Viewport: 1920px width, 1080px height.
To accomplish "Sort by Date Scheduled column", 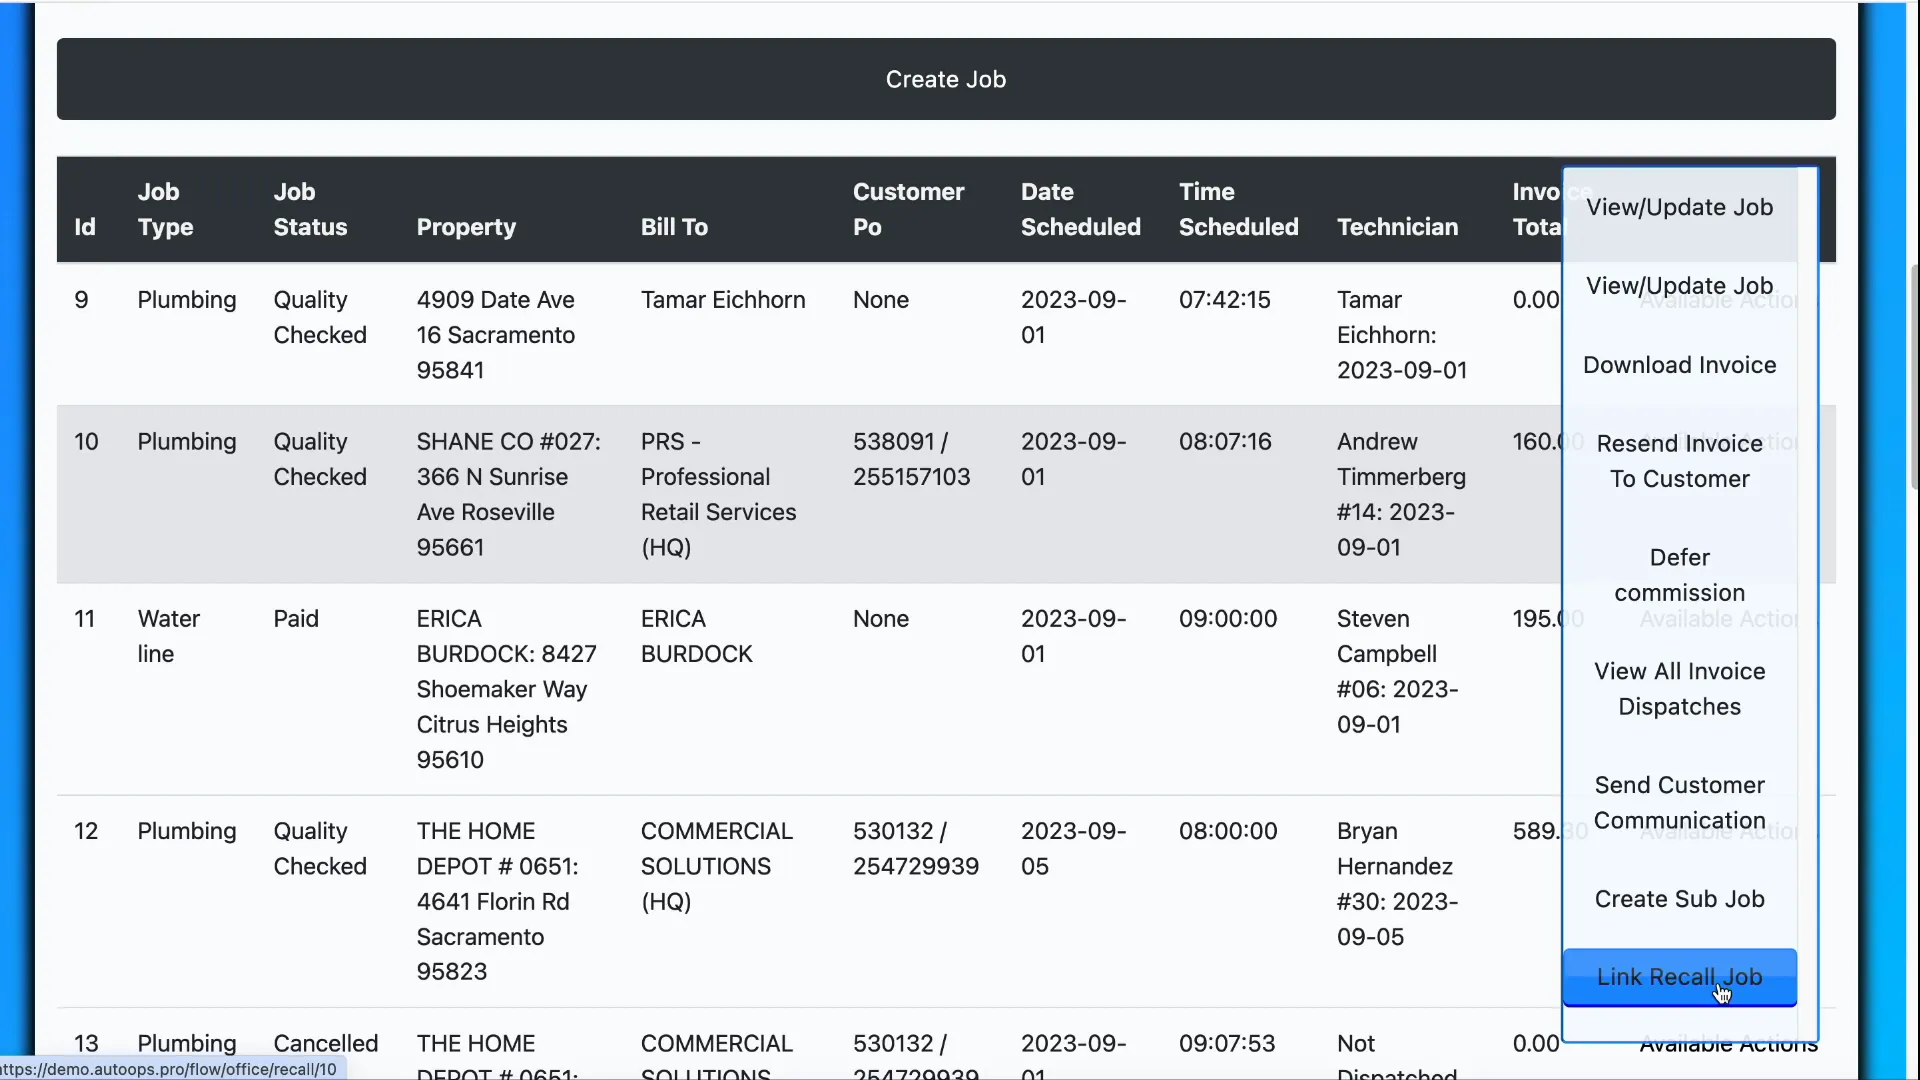I will coord(1080,209).
